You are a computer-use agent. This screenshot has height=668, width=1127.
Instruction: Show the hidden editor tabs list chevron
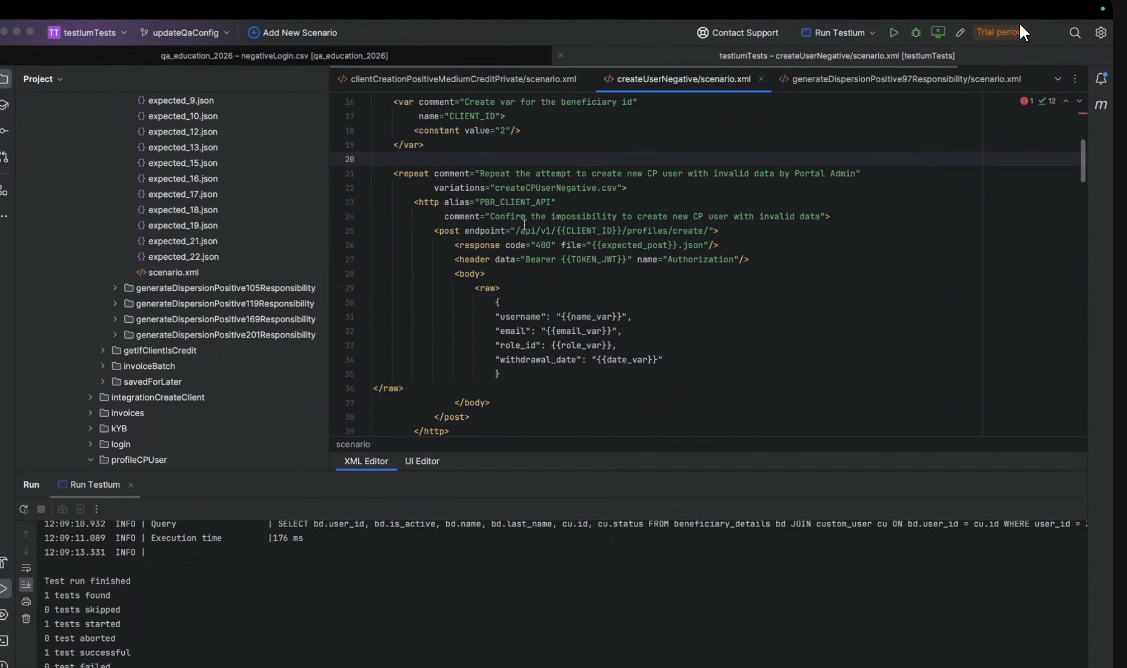coord(1057,79)
